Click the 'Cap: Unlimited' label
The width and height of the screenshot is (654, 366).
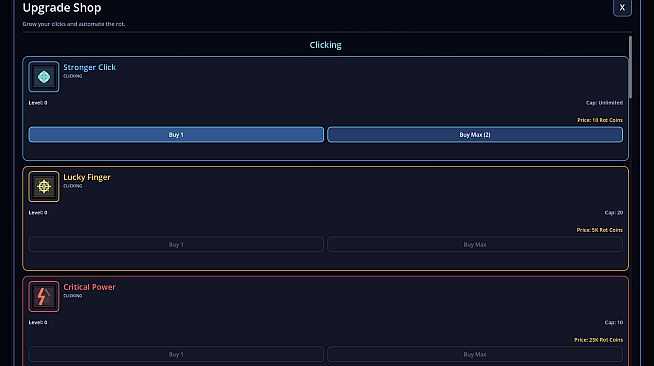pos(604,103)
